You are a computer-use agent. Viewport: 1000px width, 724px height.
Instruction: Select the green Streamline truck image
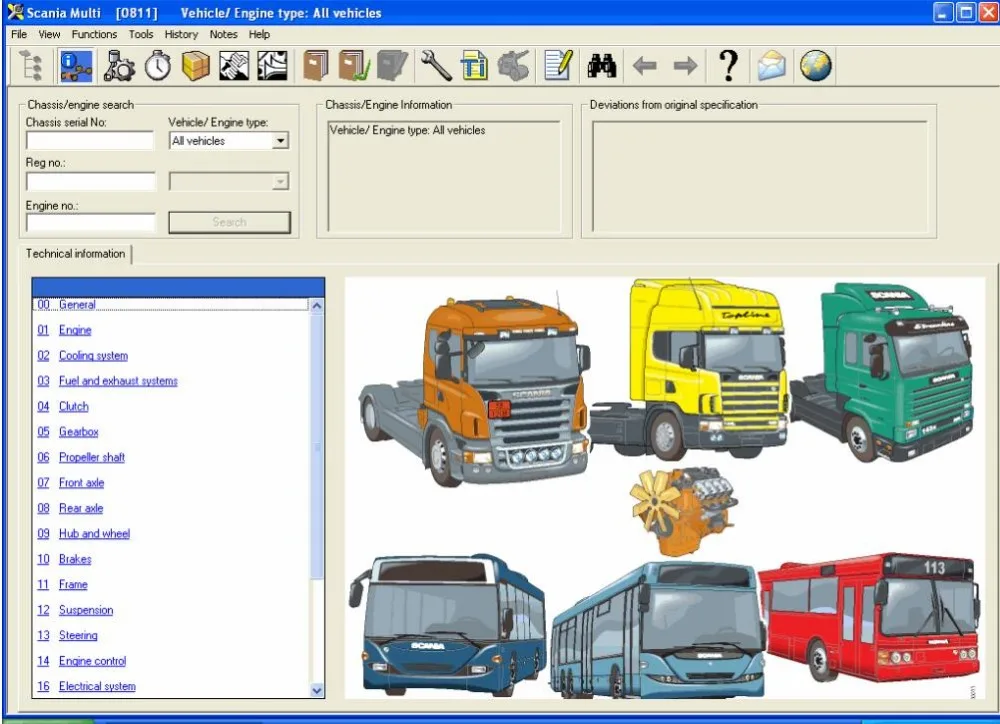(883, 371)
